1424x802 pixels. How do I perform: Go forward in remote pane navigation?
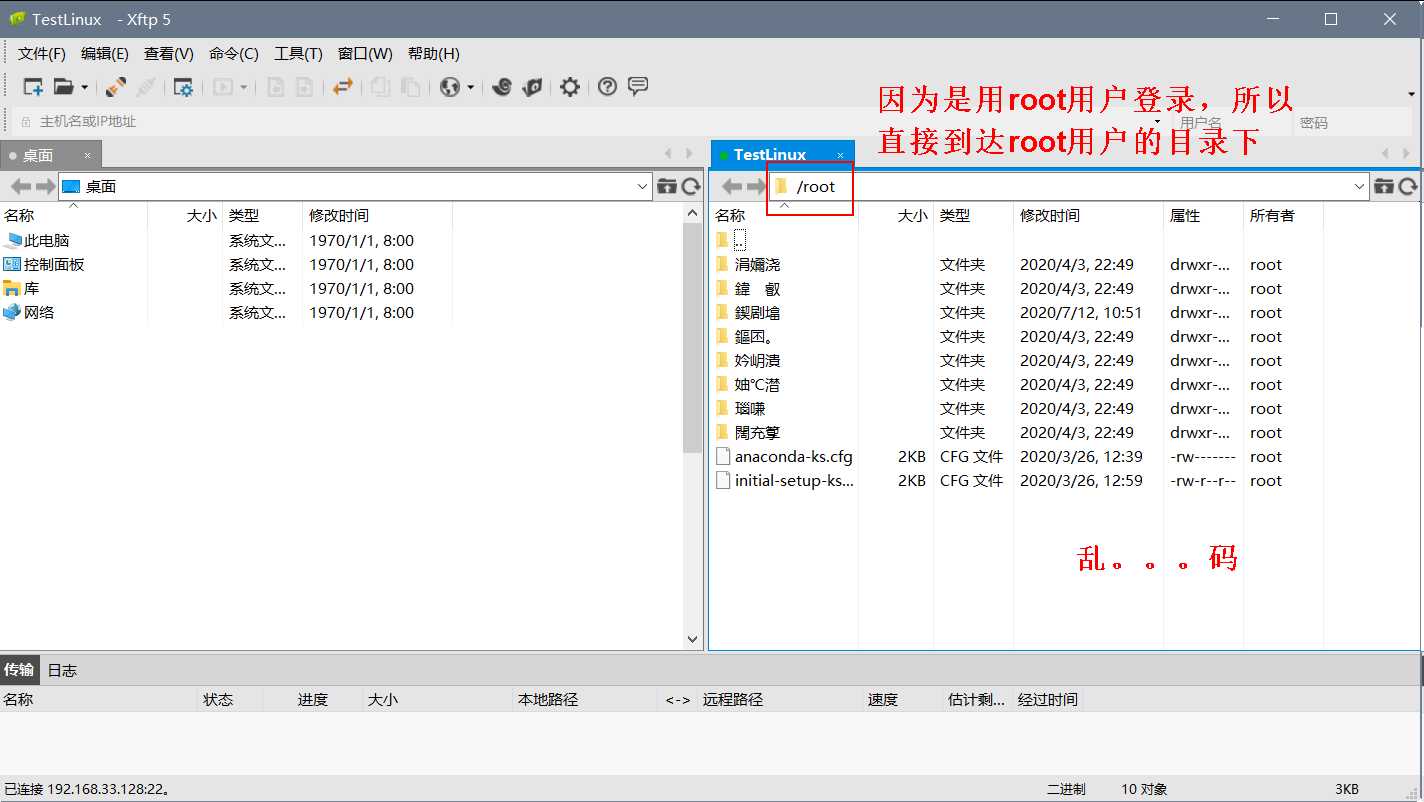[756, 186]
